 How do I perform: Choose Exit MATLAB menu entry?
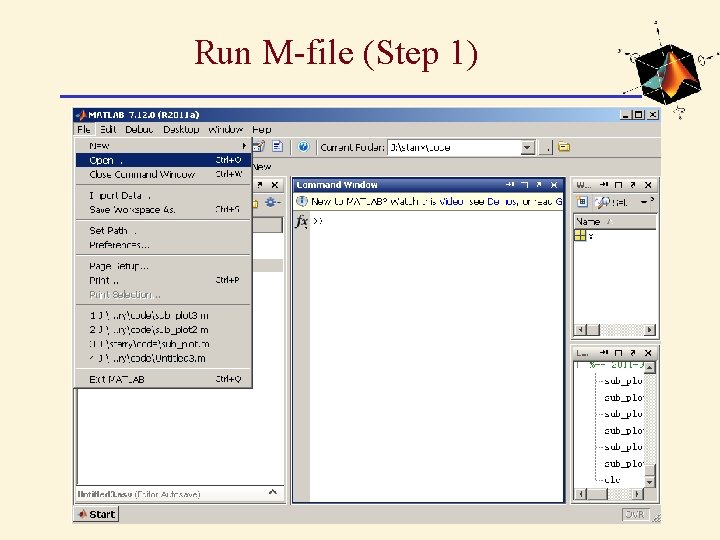(x=163, y=379)
